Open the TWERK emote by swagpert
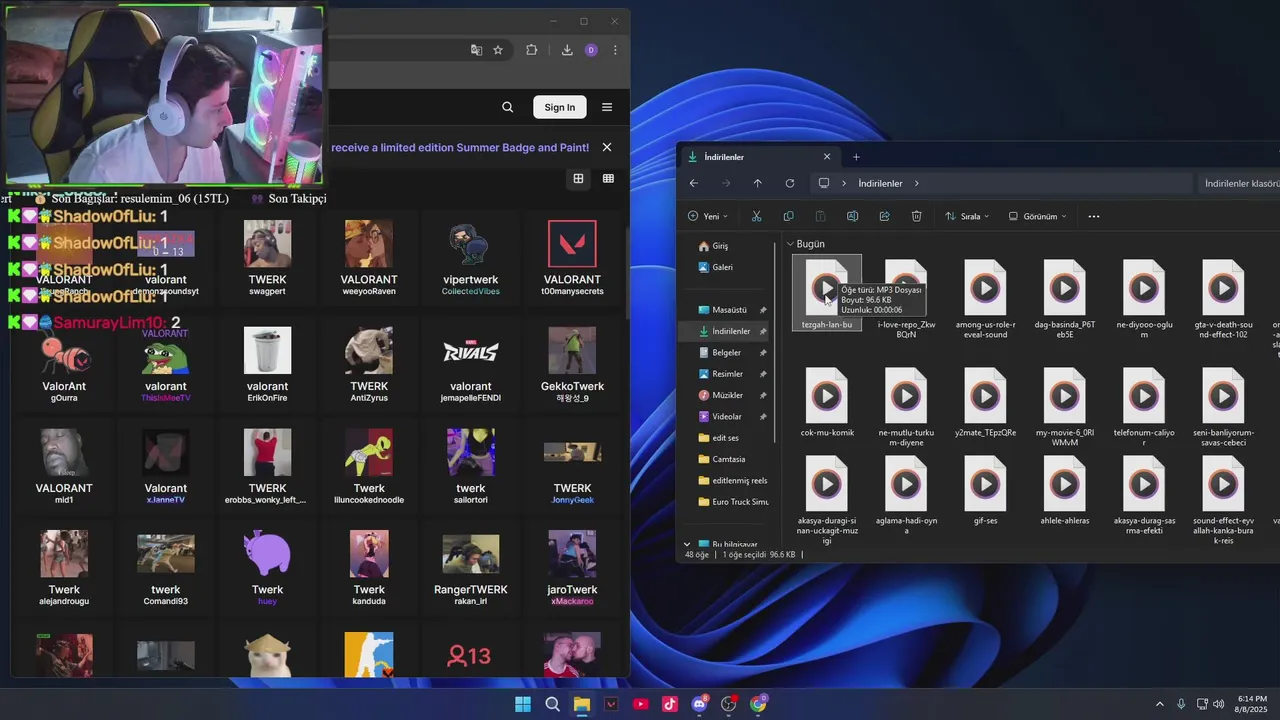The height and width of the screenshot is (720, 1280). point(267,258)
